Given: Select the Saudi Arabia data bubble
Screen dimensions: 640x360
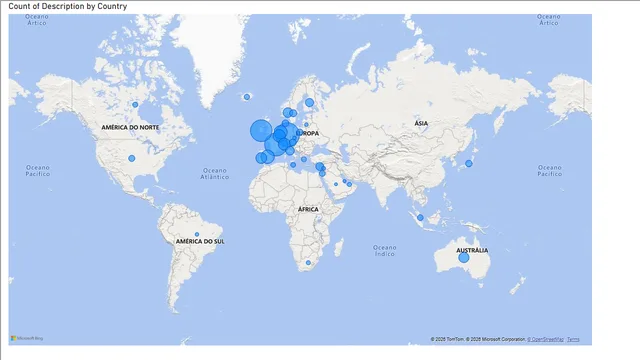Looking at the screenshot, I should [x=336, y=184].
